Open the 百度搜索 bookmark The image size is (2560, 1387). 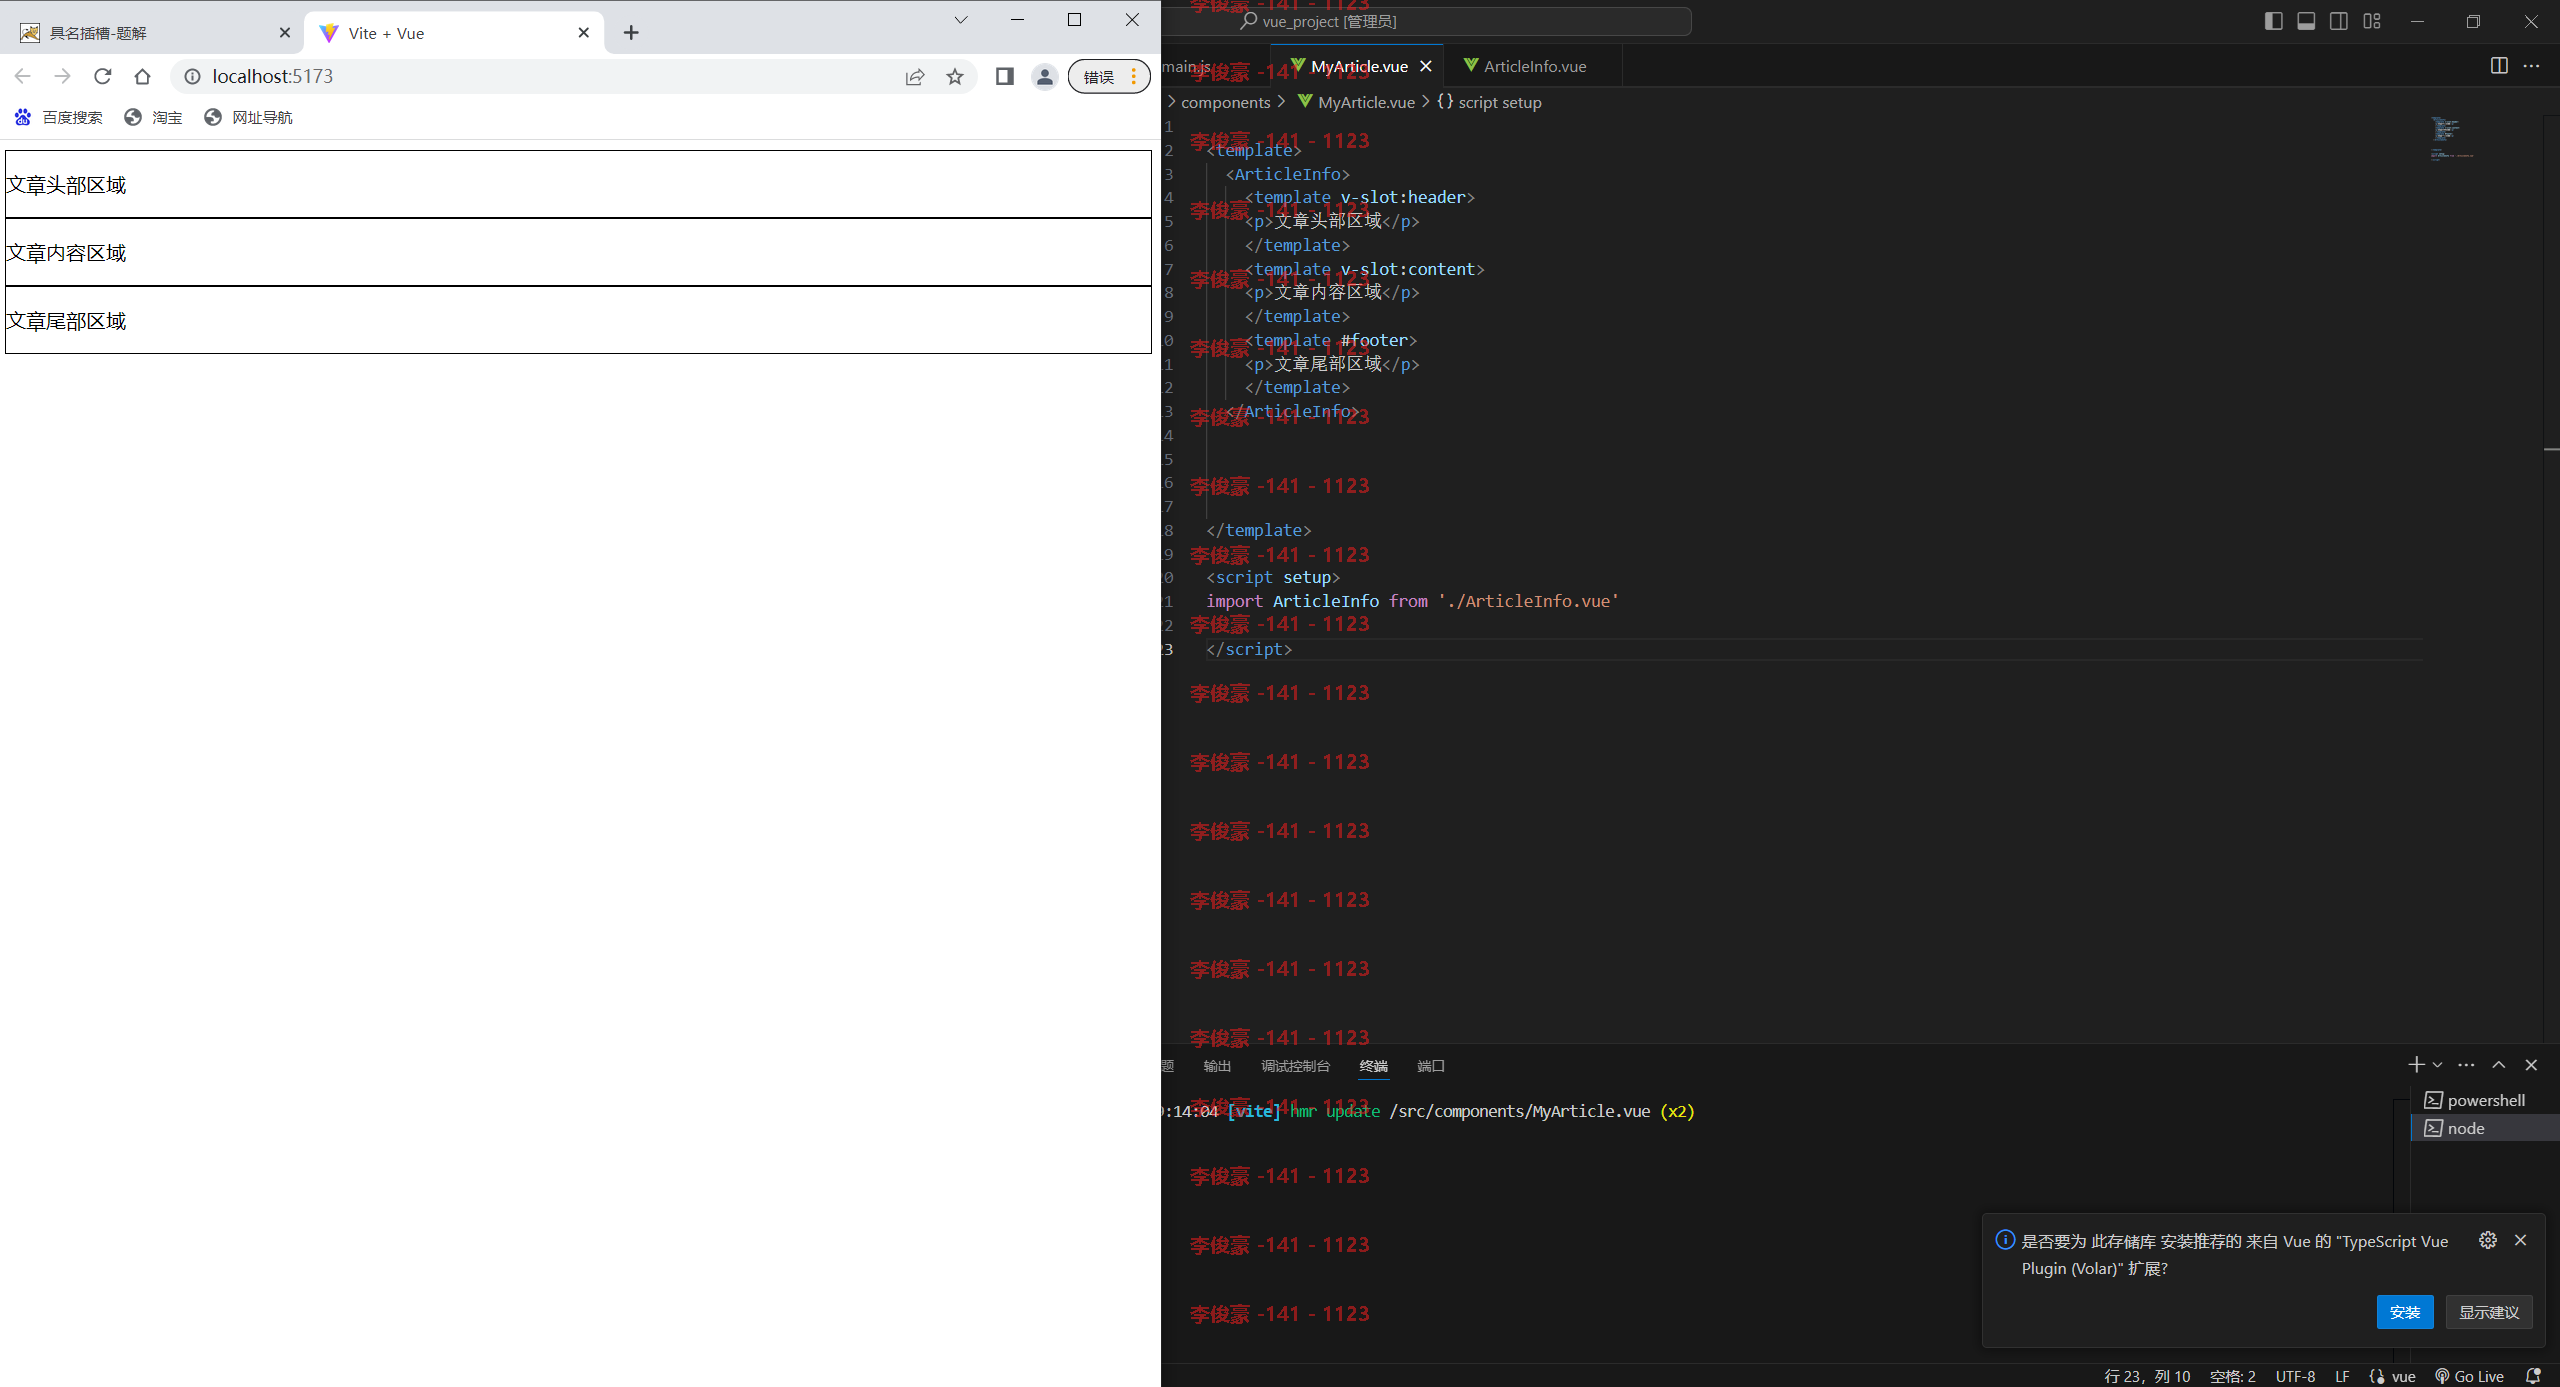[x=58, y=117]
